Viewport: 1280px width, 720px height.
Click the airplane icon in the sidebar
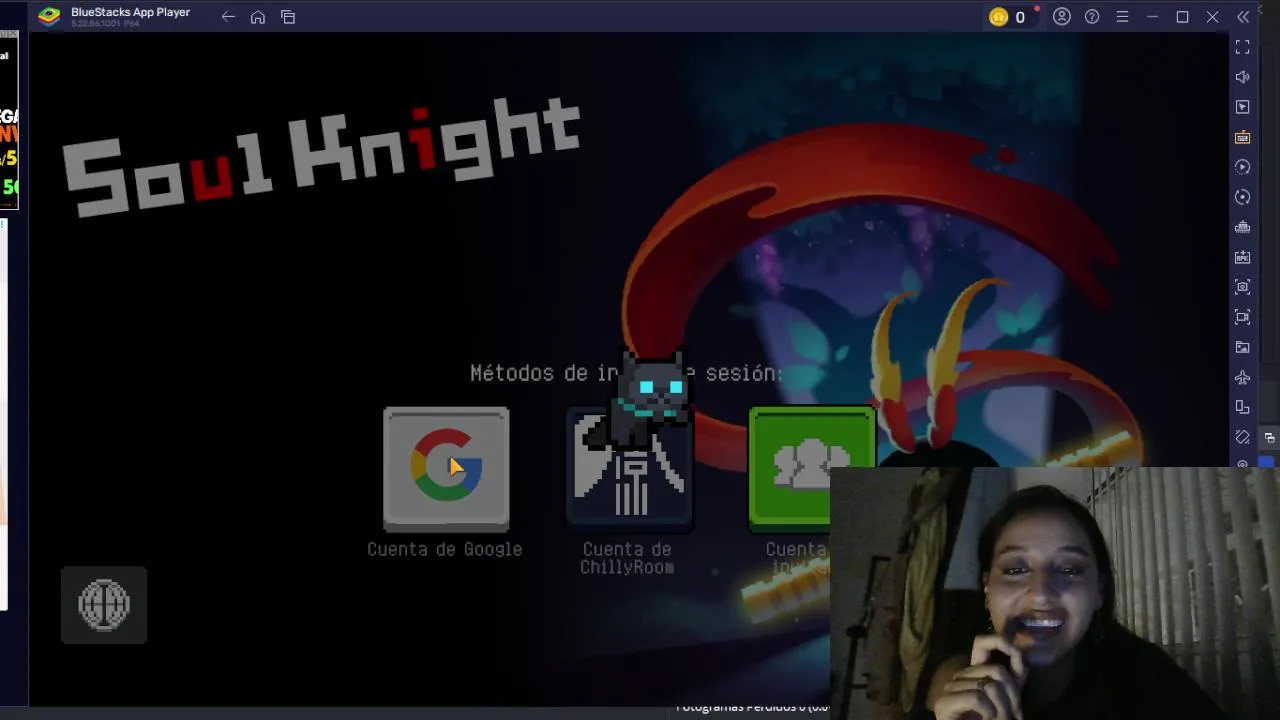[1243, 377]
